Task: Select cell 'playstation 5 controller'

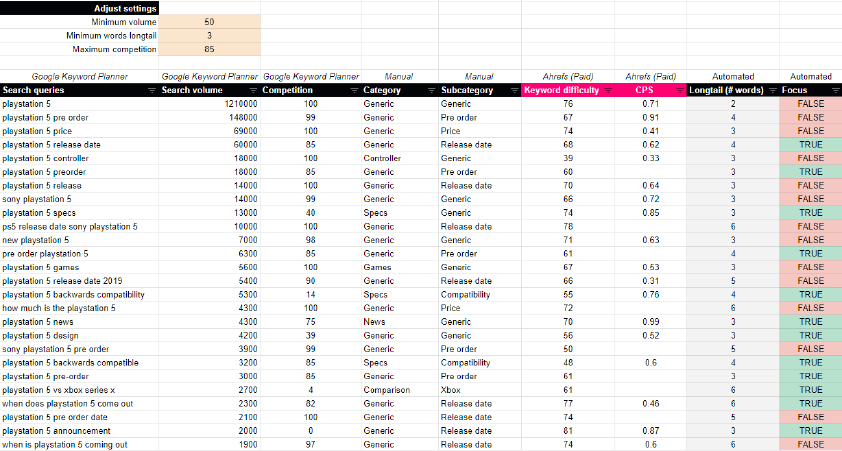Action: (x=79, y=158)
